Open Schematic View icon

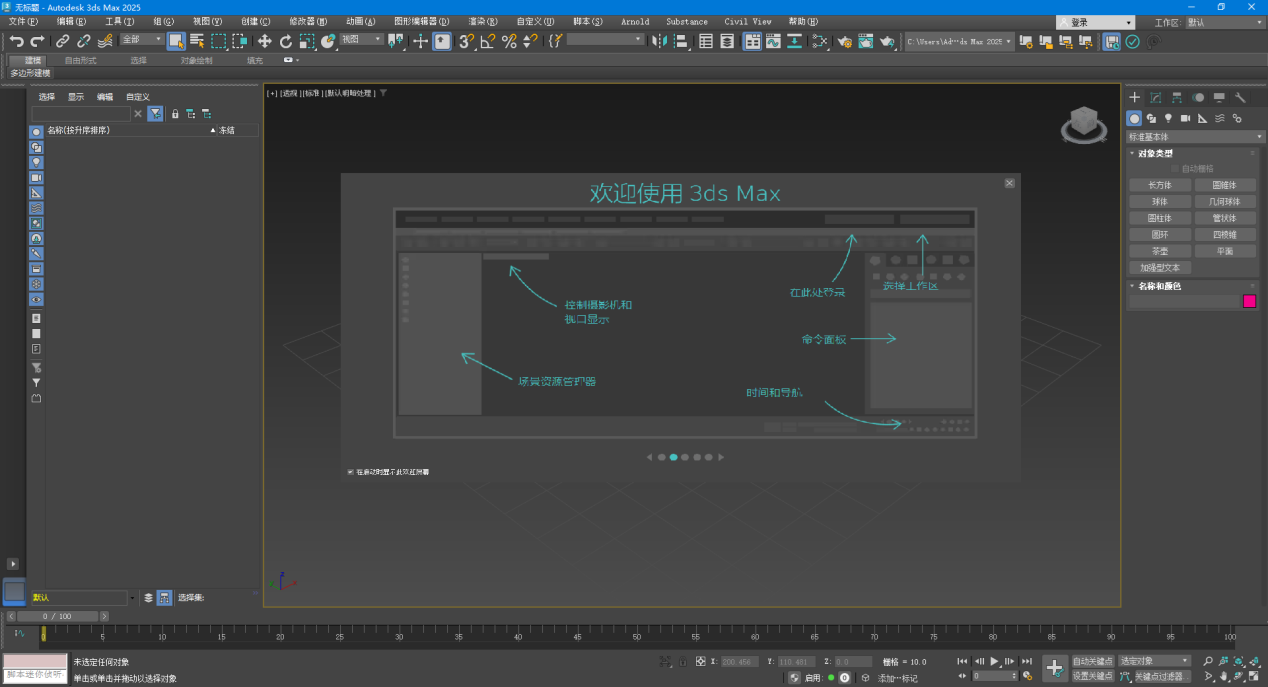pos(794,41)
